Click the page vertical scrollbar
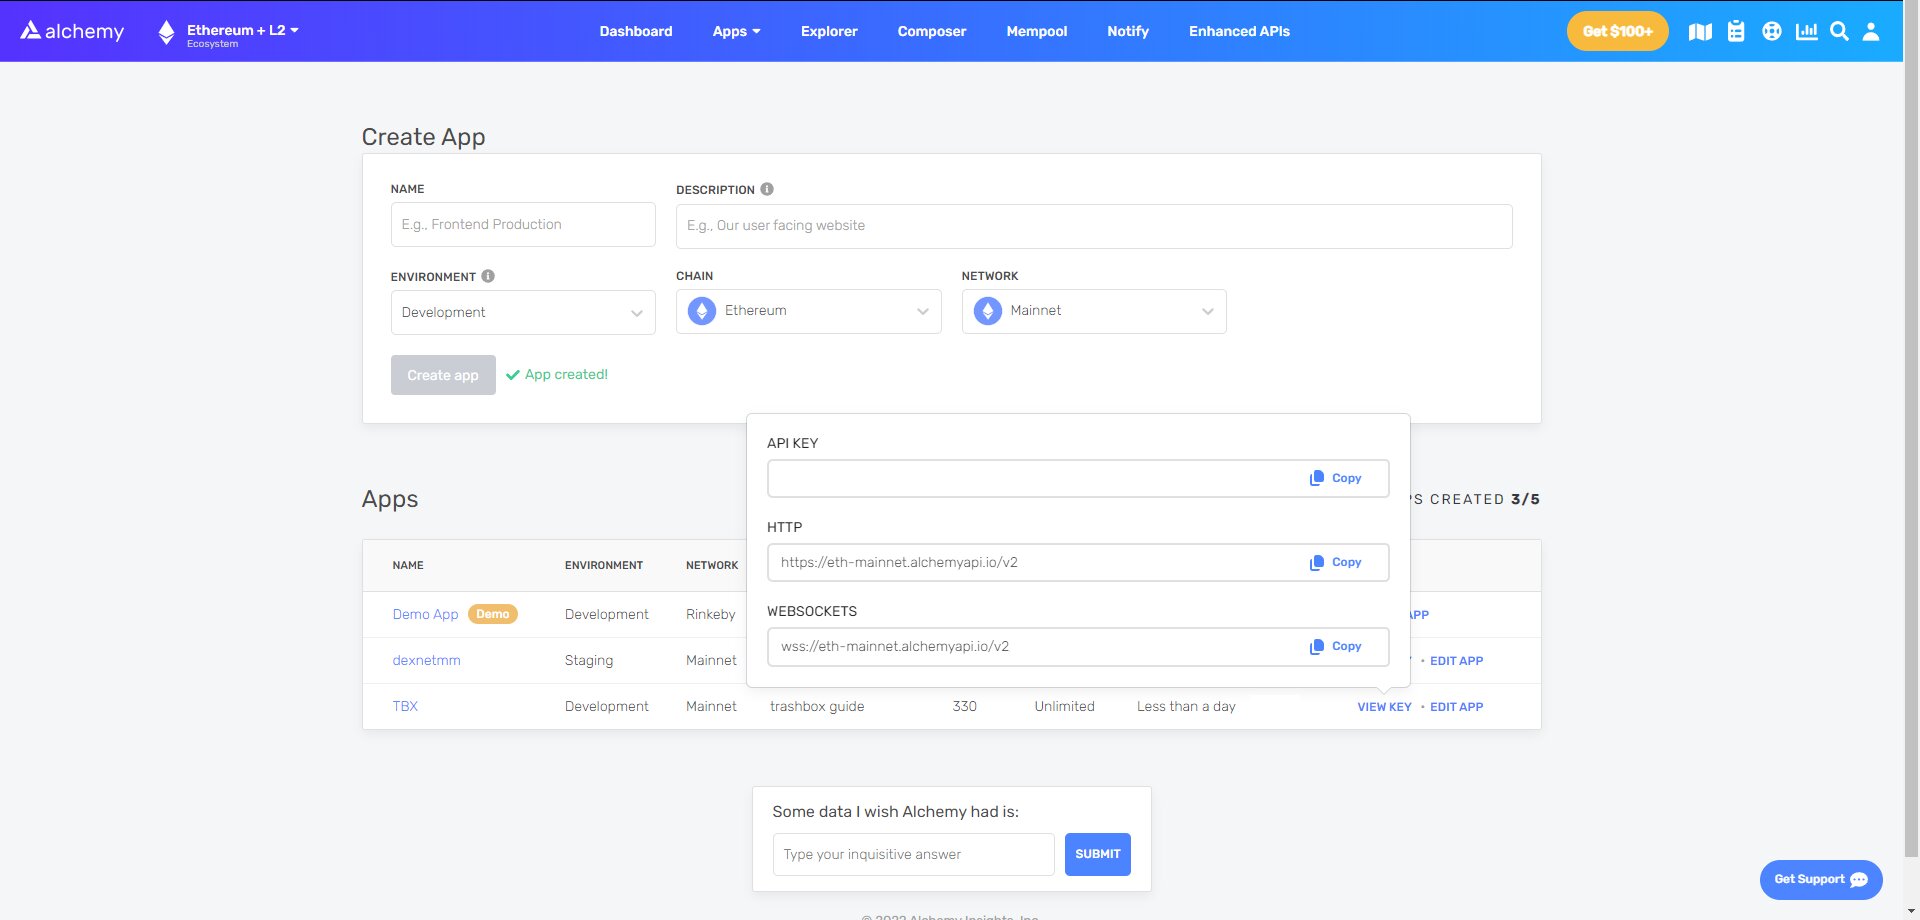This screenshot has height=920, width=1920. [x=1911, y=430]
